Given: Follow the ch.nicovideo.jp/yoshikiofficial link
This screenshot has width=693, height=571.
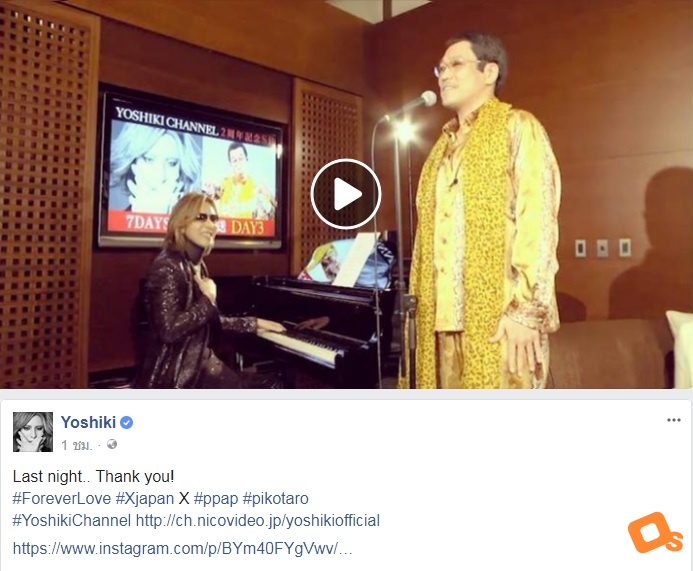Looking at the screenshot, I should [258, 521].
